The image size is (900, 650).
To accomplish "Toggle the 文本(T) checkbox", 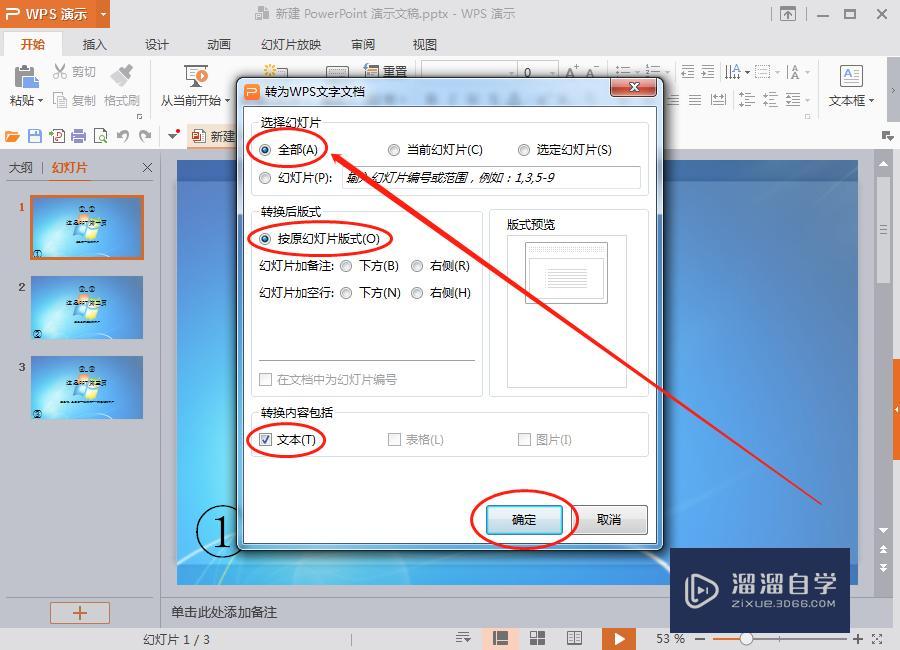I will click(x=265, y=440).
